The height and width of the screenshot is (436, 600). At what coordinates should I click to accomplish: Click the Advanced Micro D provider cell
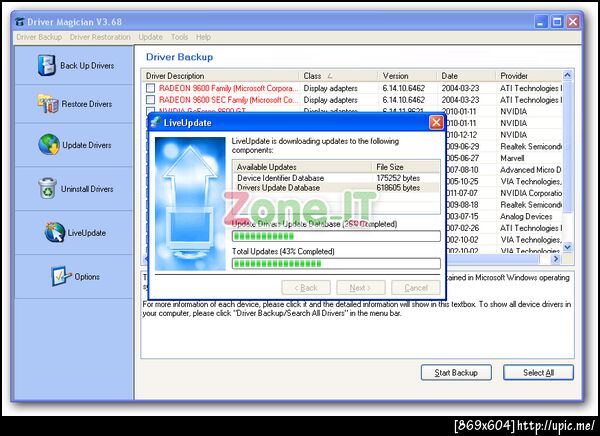(x=530, y=170)
